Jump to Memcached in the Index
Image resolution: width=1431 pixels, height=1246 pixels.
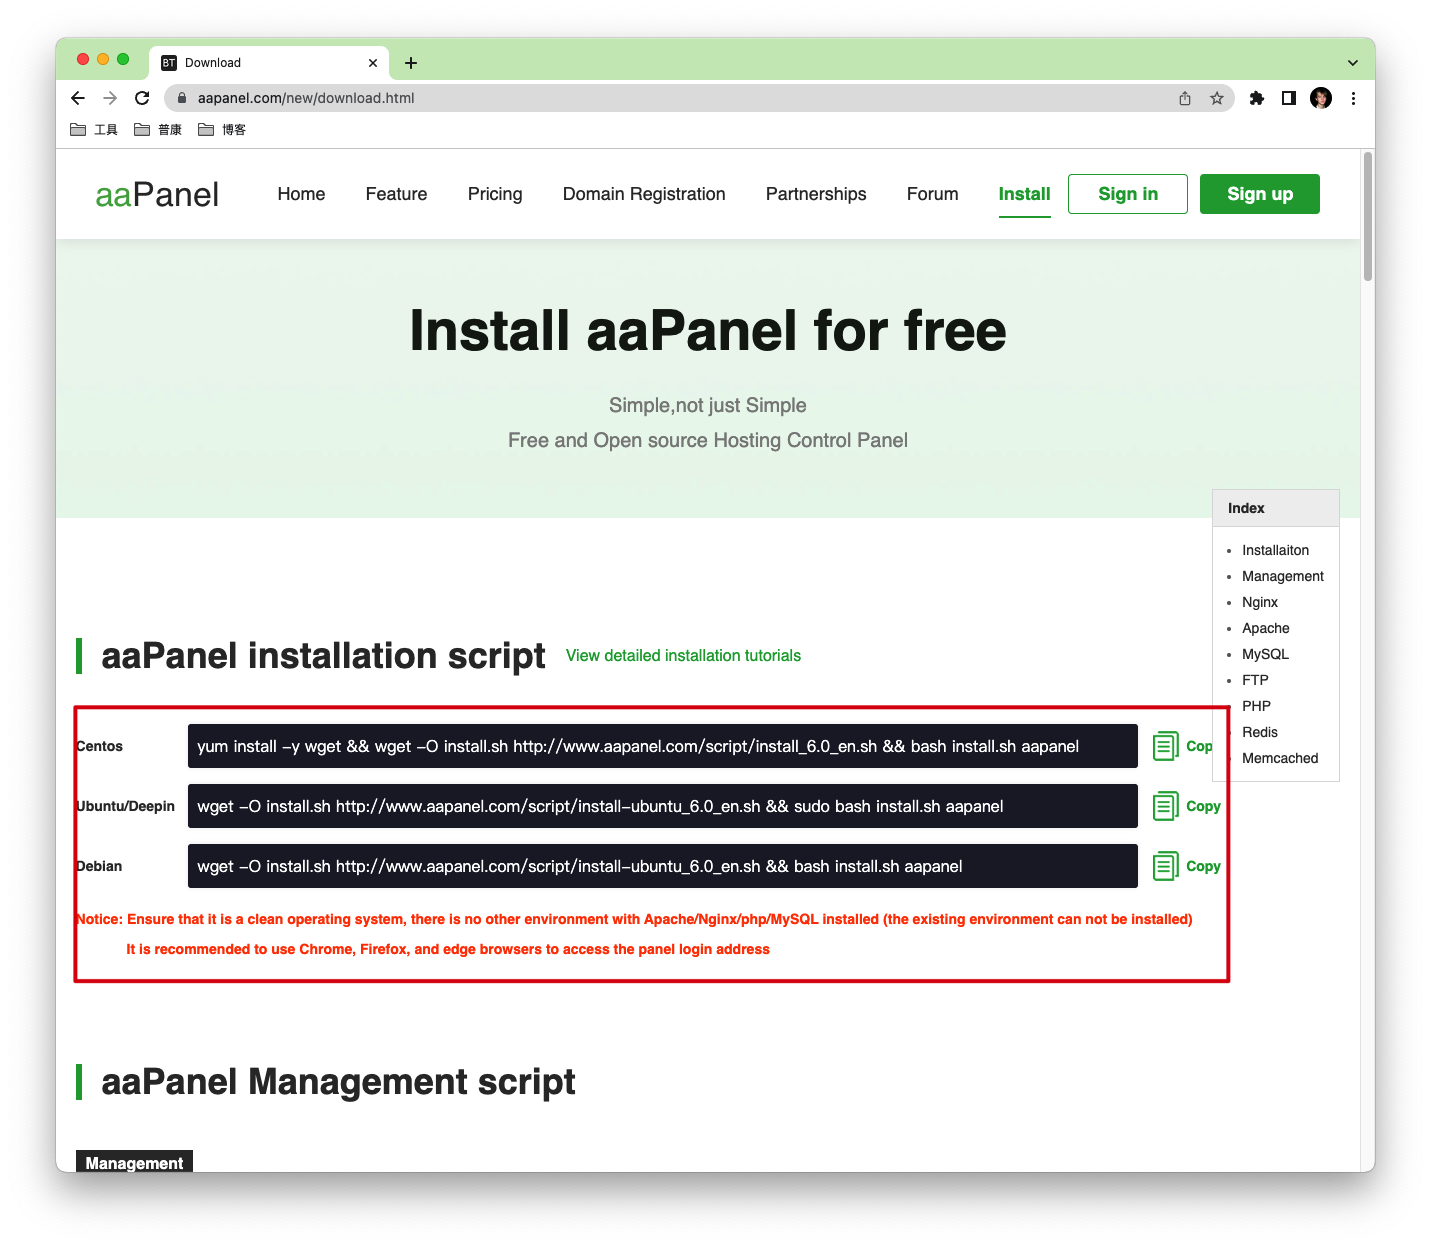pyautogui.click(x=1280, y=758)
